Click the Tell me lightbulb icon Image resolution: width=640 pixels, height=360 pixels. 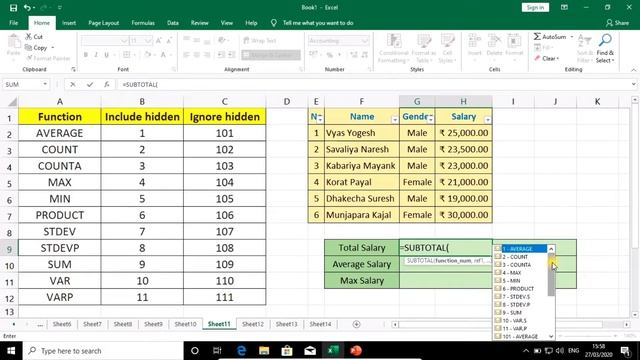pos(273,23)
